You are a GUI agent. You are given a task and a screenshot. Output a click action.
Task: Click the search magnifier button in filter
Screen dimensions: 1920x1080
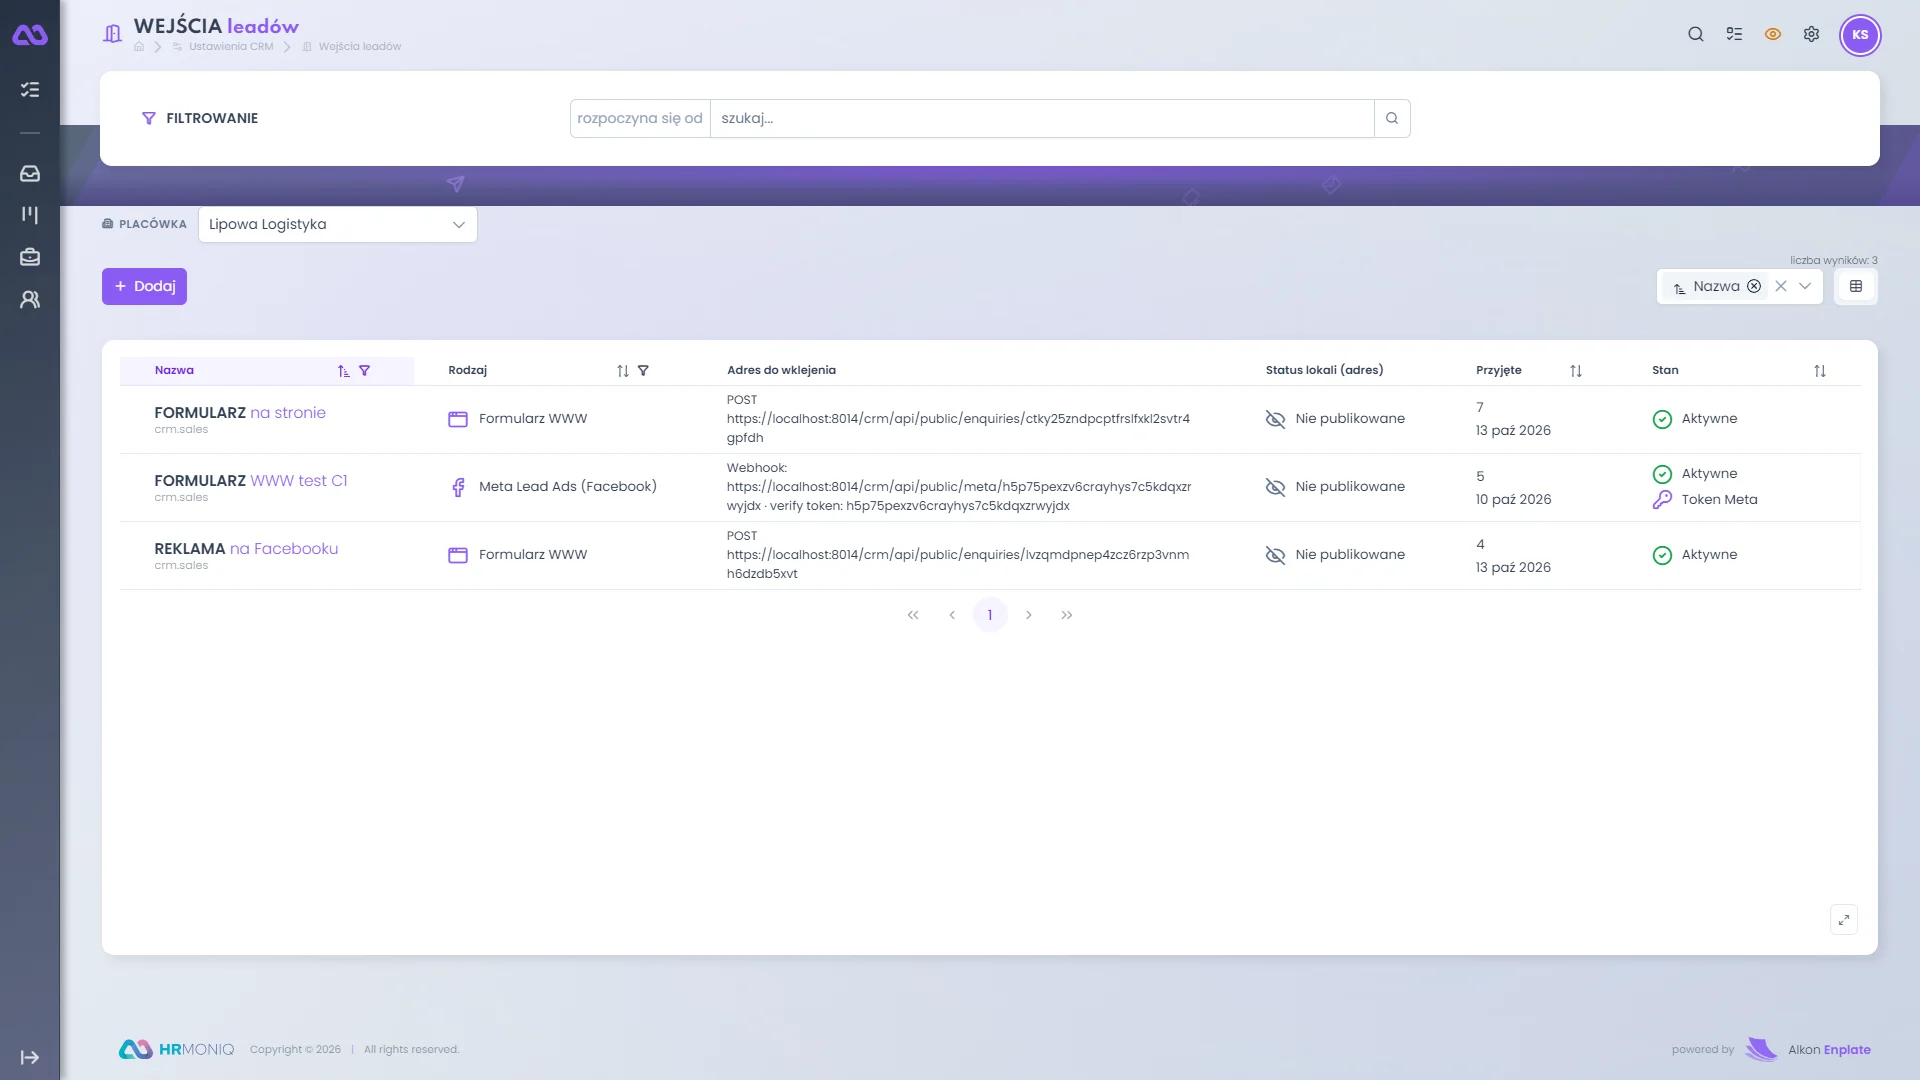point(1392,118)
